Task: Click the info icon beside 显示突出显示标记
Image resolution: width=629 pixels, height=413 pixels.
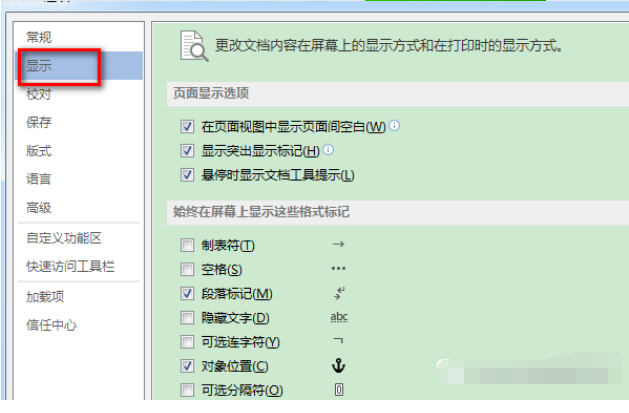Action: click(x=329, y=150)
